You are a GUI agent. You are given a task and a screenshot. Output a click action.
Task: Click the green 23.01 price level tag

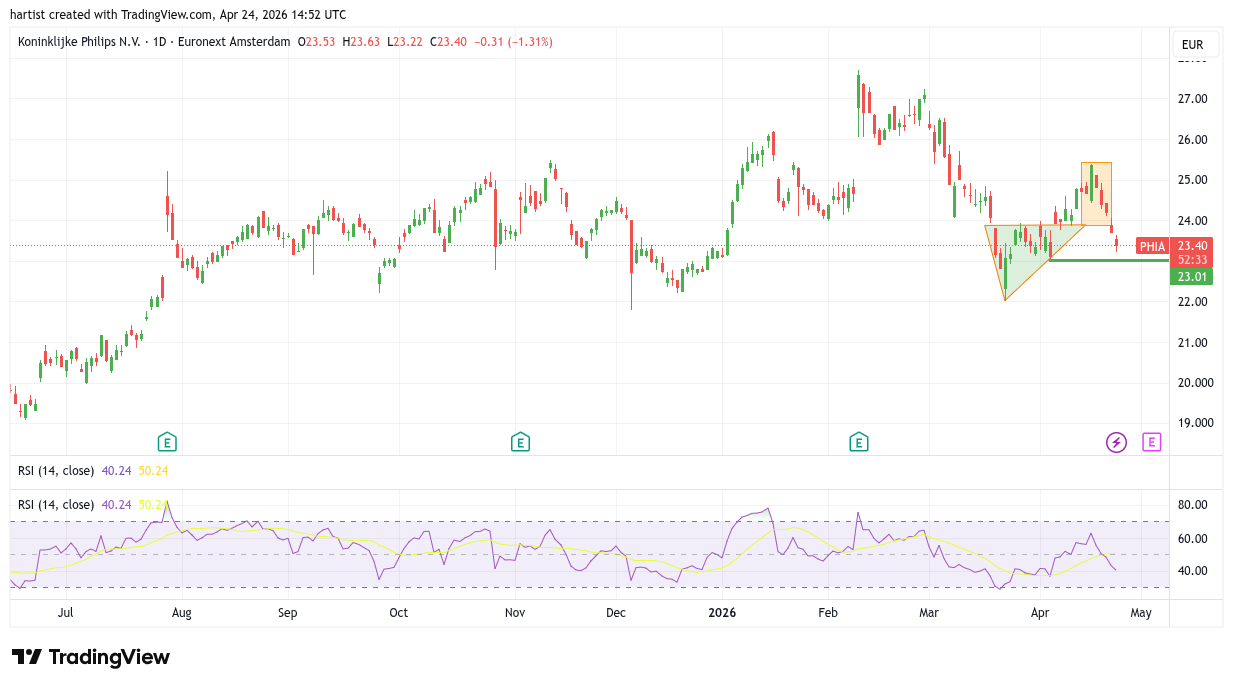[1190, 277]
